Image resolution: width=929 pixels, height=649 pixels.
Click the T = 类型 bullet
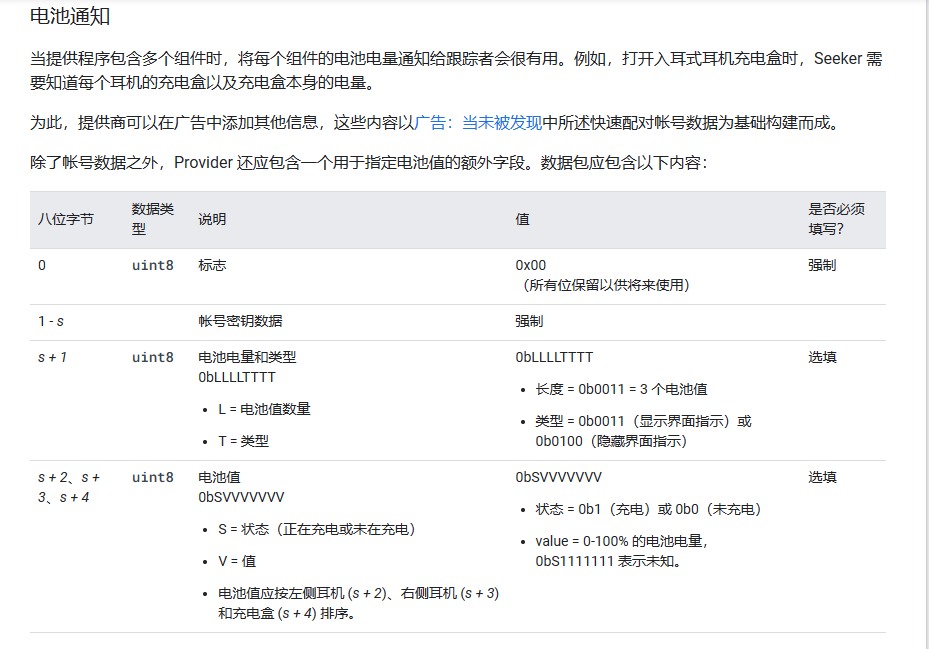(244, 442)
